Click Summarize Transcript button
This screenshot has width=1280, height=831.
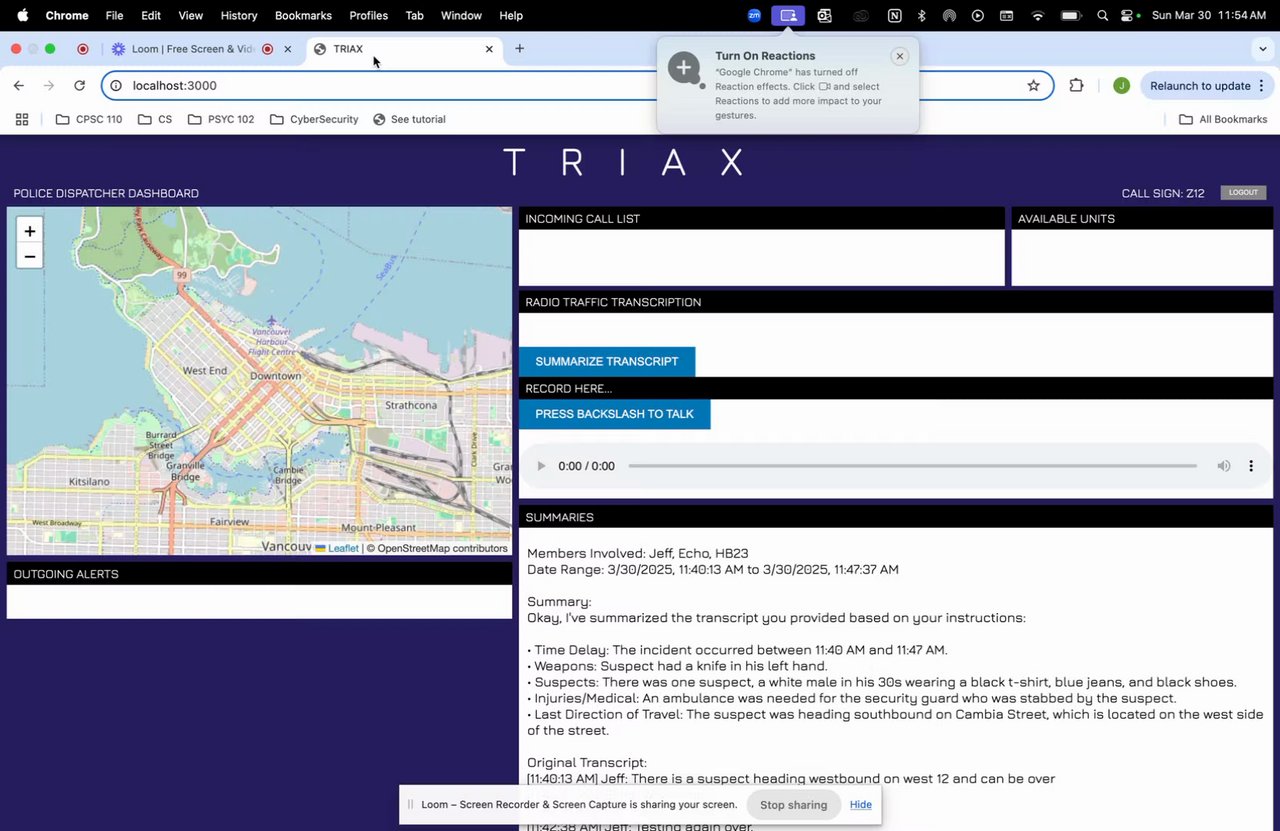pyautogui.click(x=607, y=362)
